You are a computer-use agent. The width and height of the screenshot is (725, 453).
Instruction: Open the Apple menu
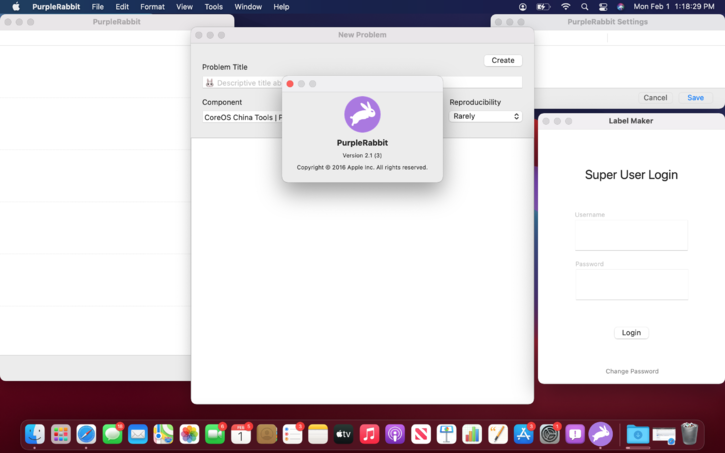coord(16,6)
